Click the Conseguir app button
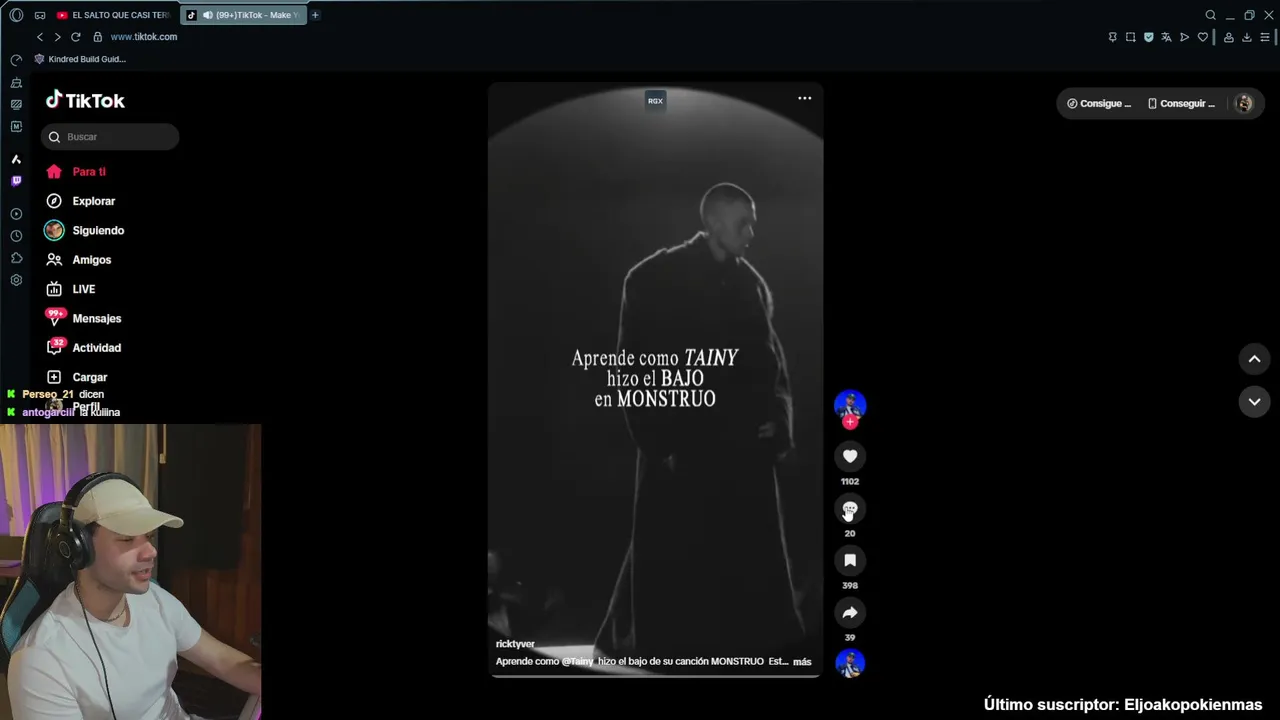1280x720 pixels. click(x=1181, y=103)
